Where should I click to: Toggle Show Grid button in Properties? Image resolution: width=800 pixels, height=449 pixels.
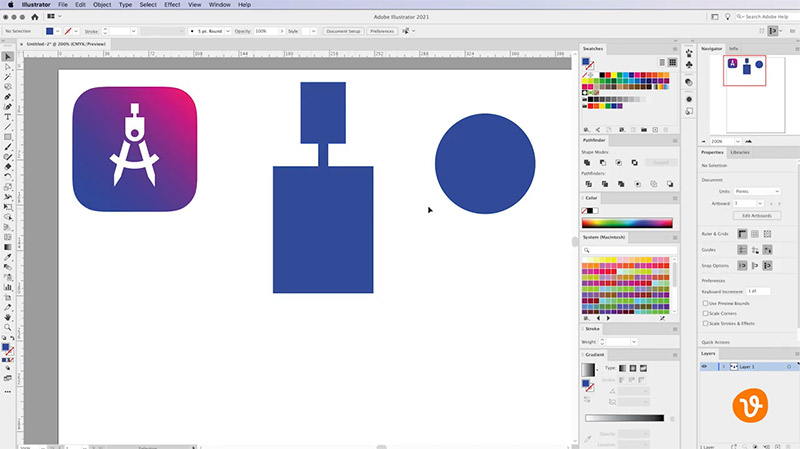point(755,234)
